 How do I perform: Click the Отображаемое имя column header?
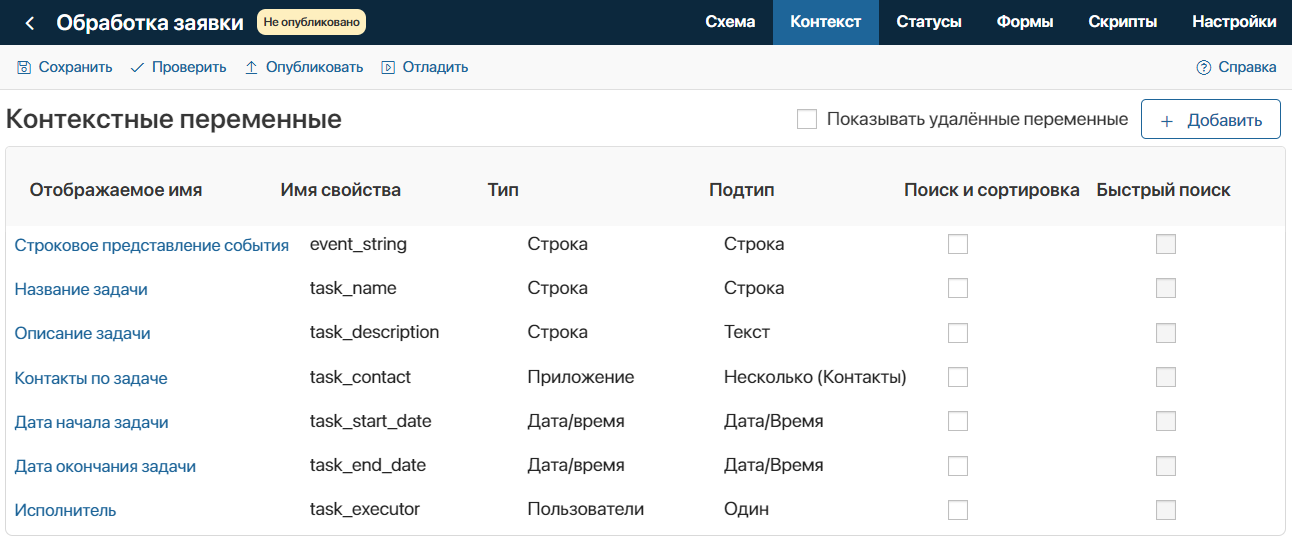[x=116, y=190]
